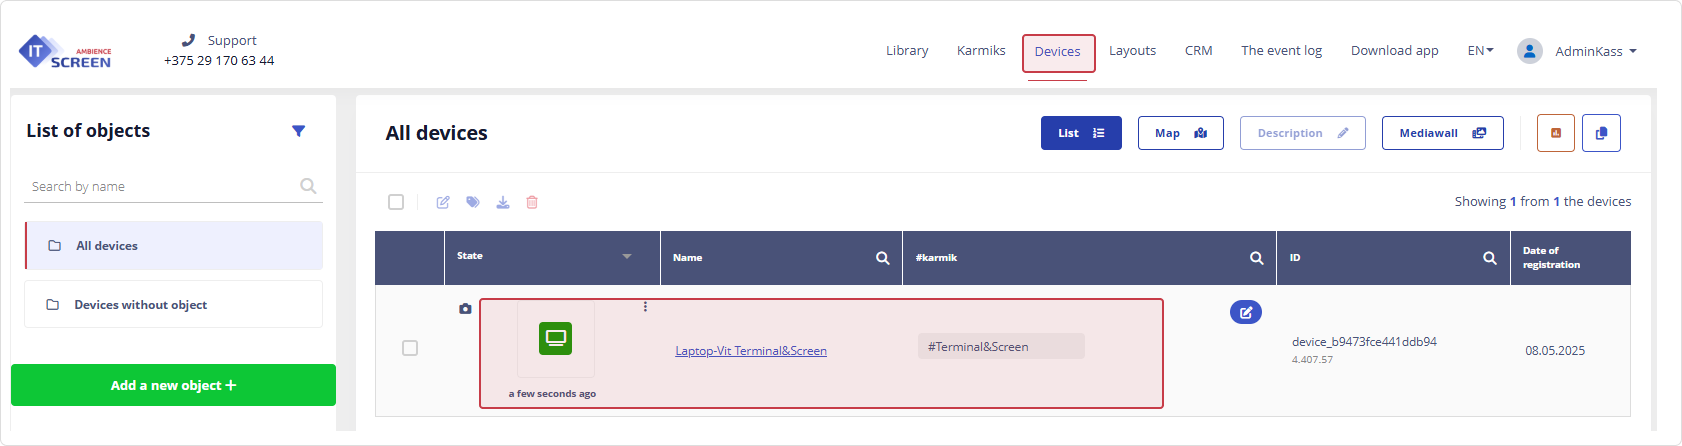Click the filter icon in List of objects

pos(298,131)
